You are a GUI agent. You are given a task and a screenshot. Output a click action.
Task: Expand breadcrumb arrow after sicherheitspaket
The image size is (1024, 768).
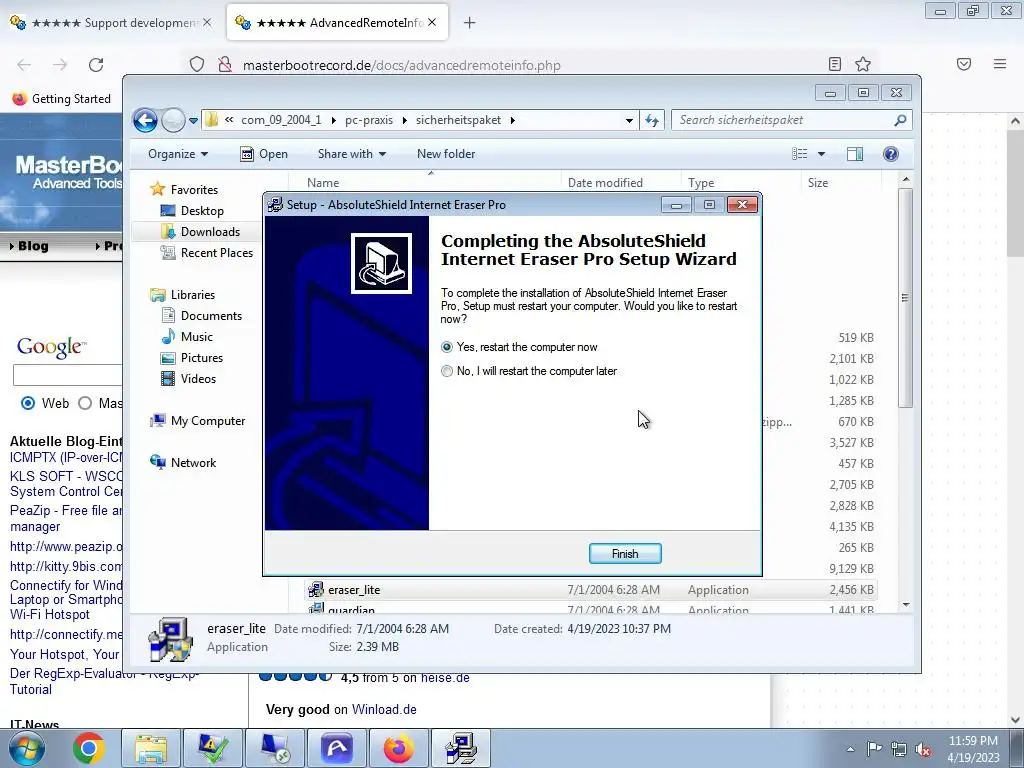513,120
